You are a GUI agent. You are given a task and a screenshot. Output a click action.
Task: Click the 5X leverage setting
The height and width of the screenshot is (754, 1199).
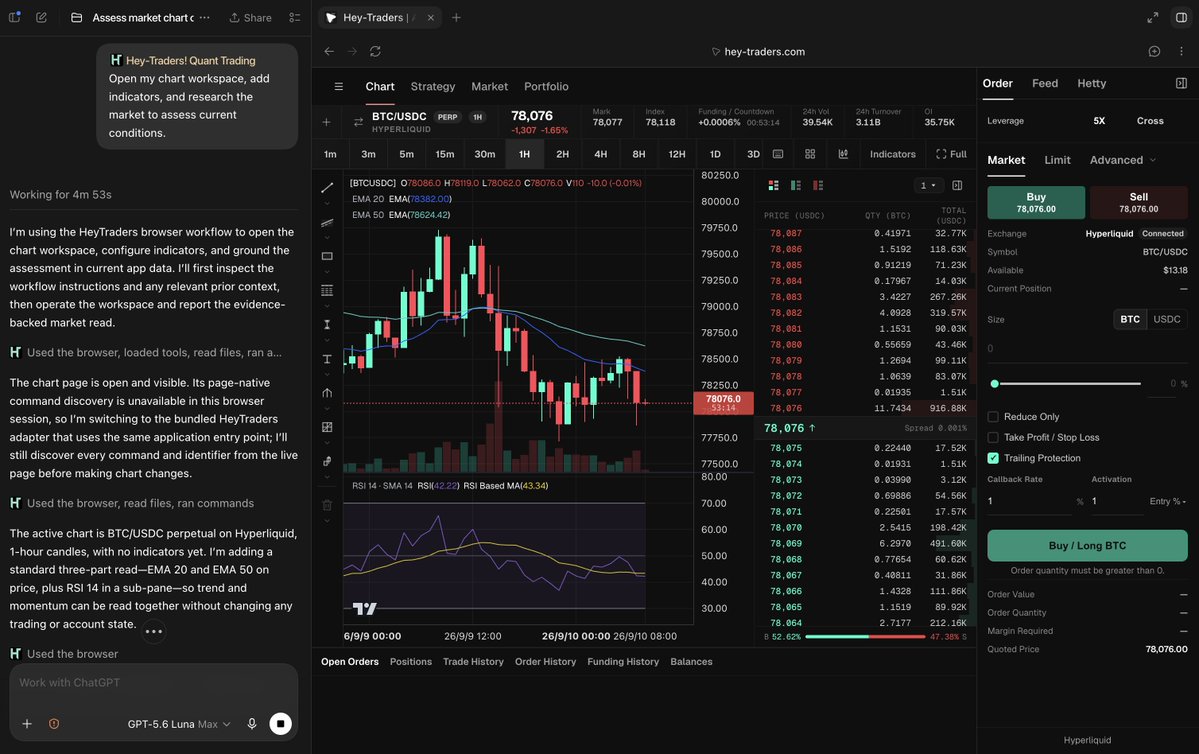point(1099,121)
